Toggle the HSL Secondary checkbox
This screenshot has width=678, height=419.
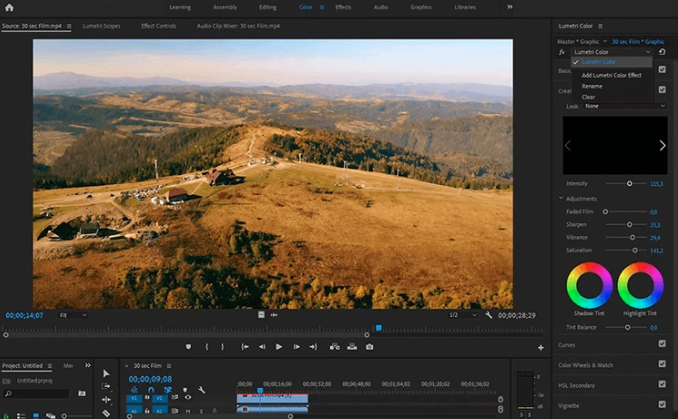pyautogui.click(x=662, y=383)
